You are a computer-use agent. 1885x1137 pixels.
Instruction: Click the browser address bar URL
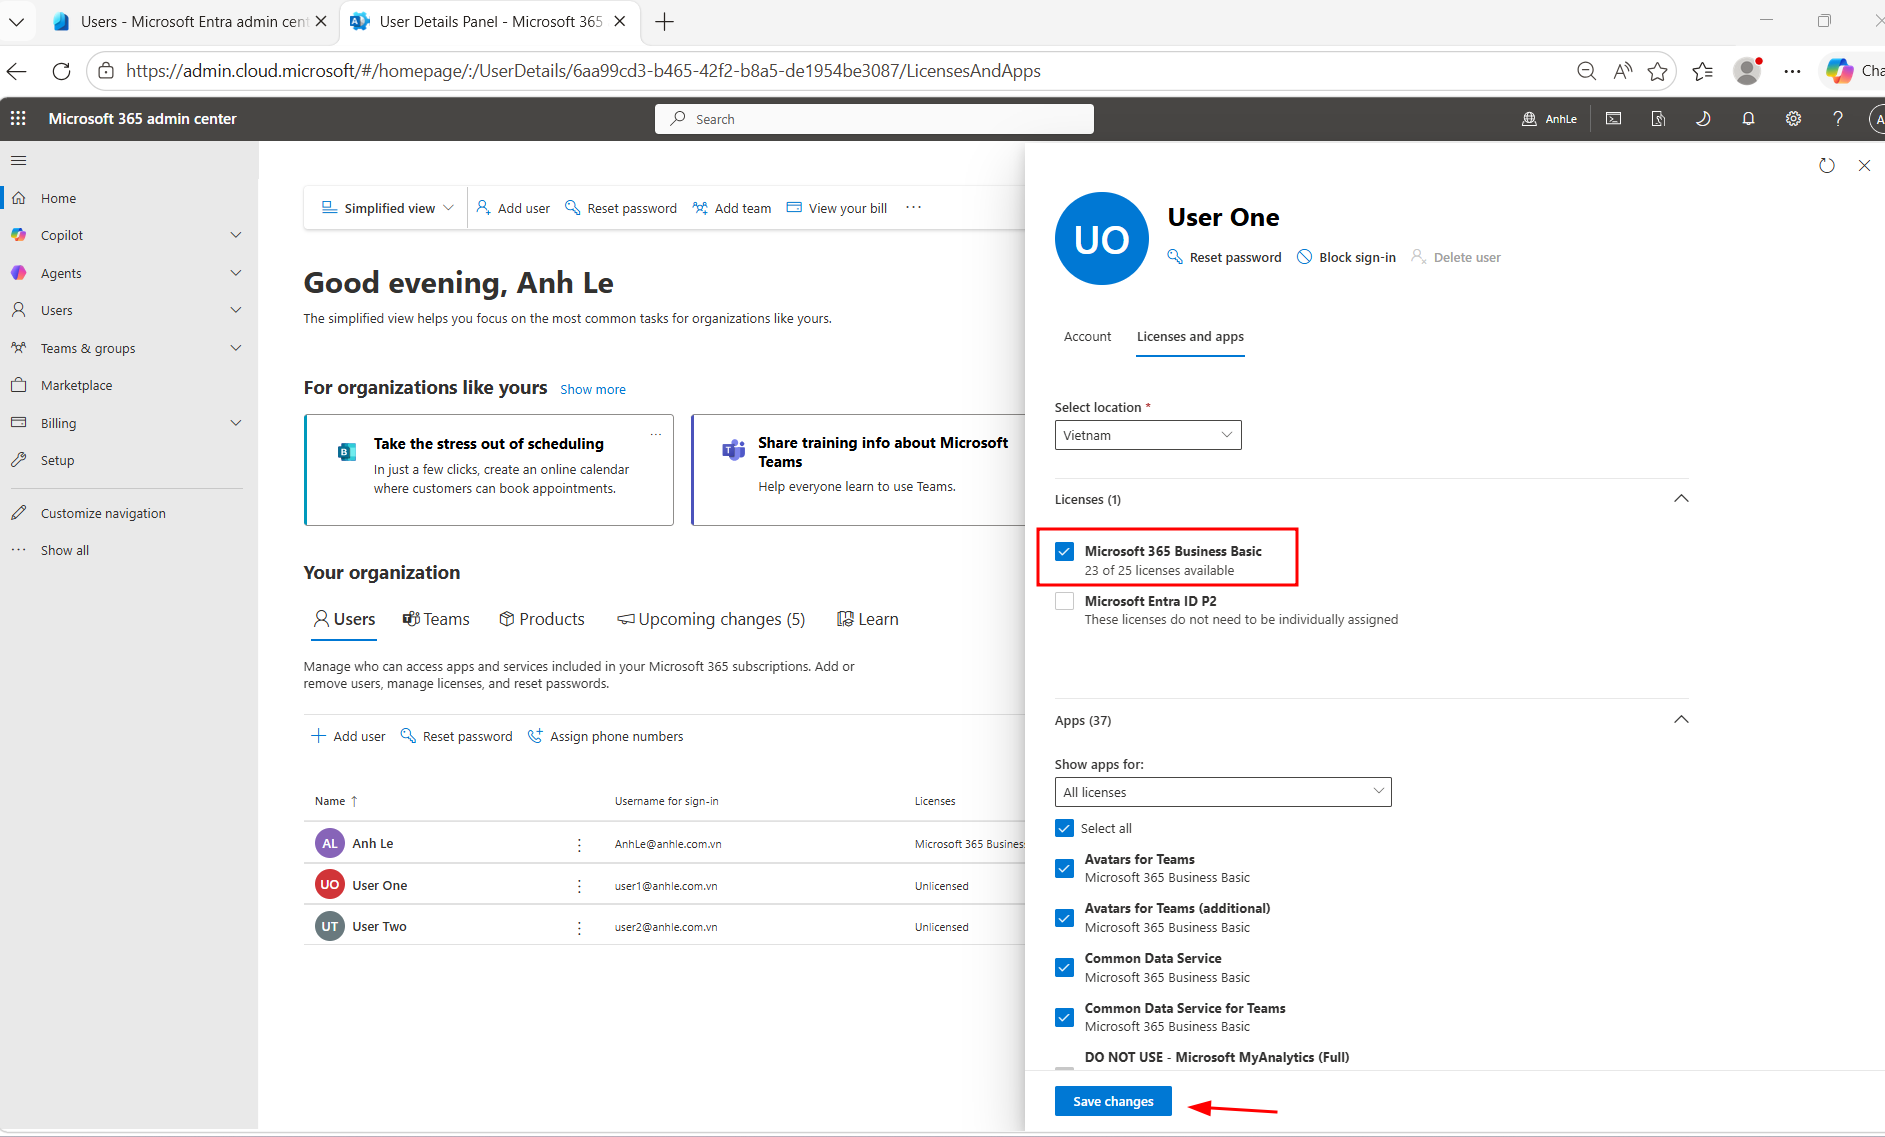coord(583,71)
